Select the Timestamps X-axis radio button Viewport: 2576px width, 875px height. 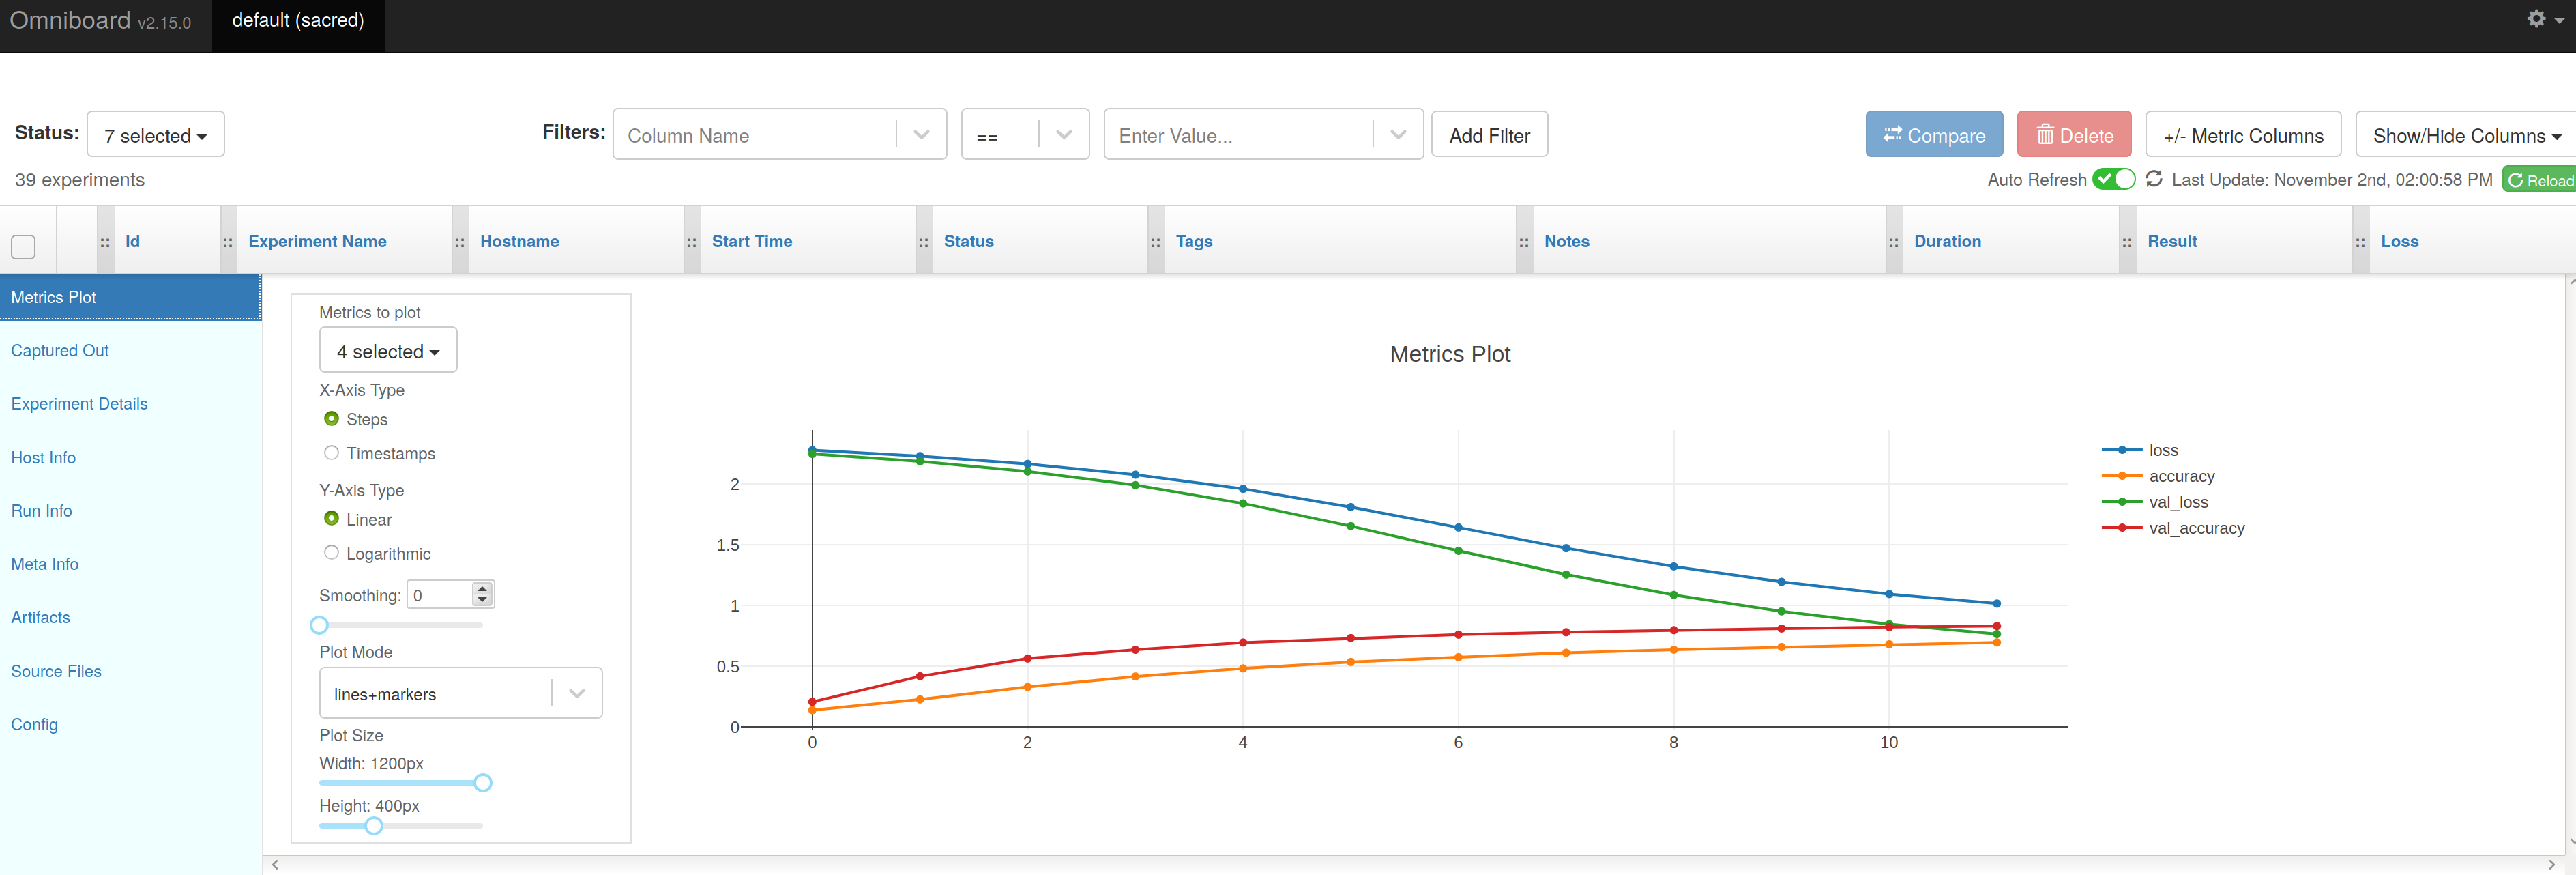click(x=331, y=453)
